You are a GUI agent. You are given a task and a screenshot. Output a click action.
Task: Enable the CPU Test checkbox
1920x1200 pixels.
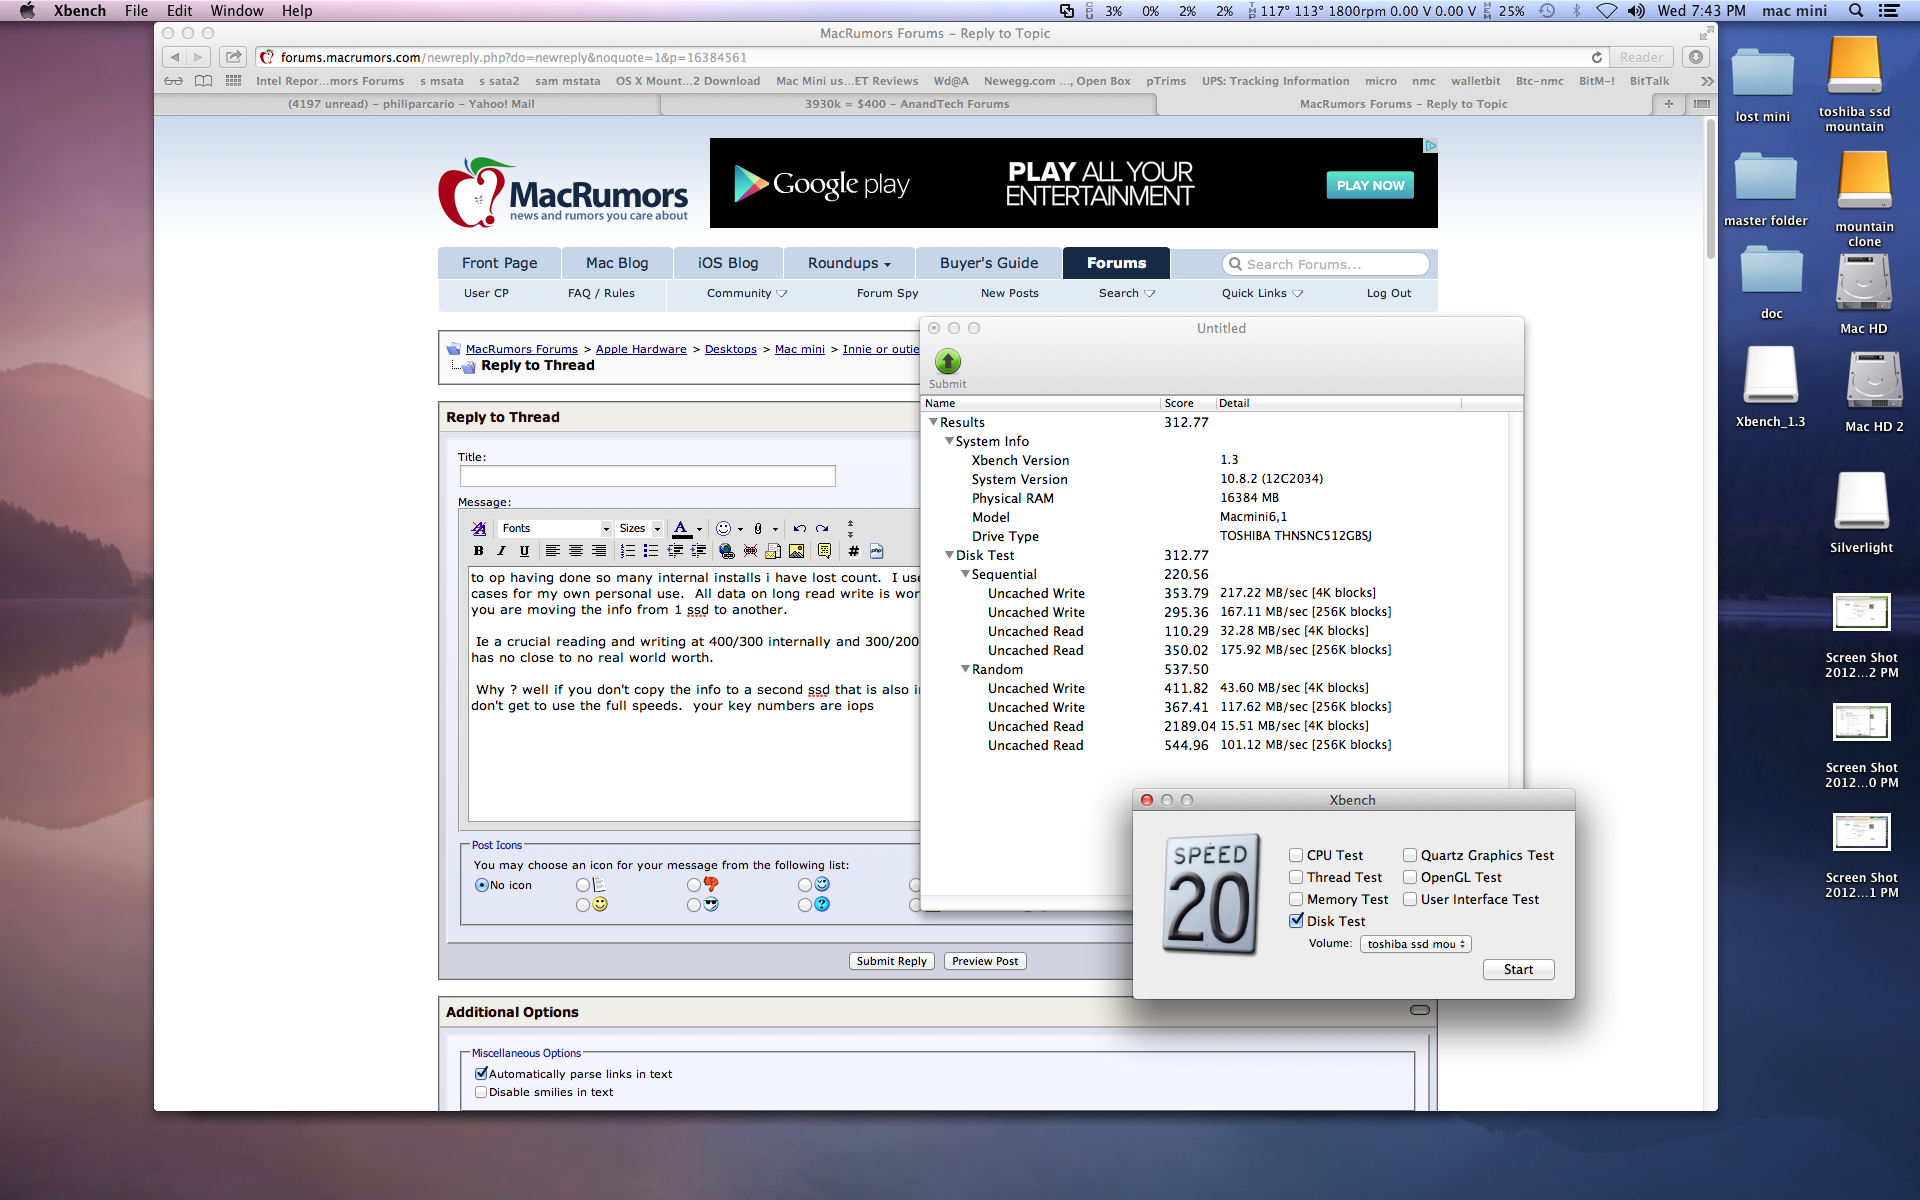click(1296, 855)
